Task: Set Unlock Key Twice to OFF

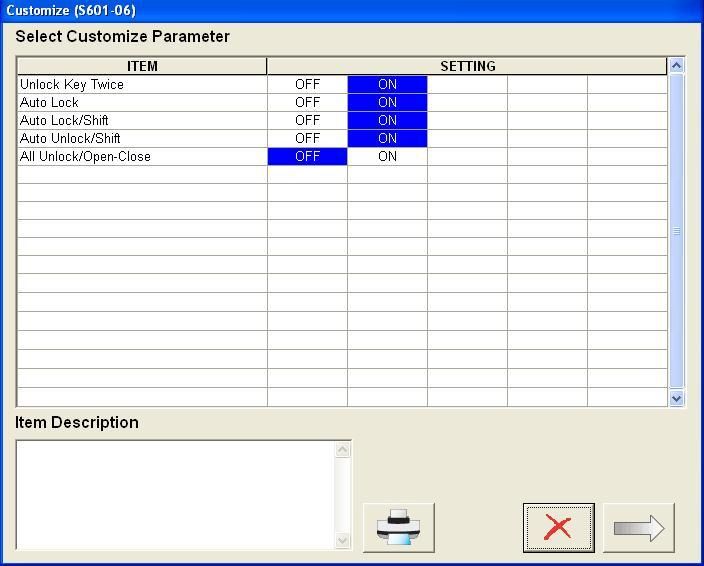Action: coord(307,85)
